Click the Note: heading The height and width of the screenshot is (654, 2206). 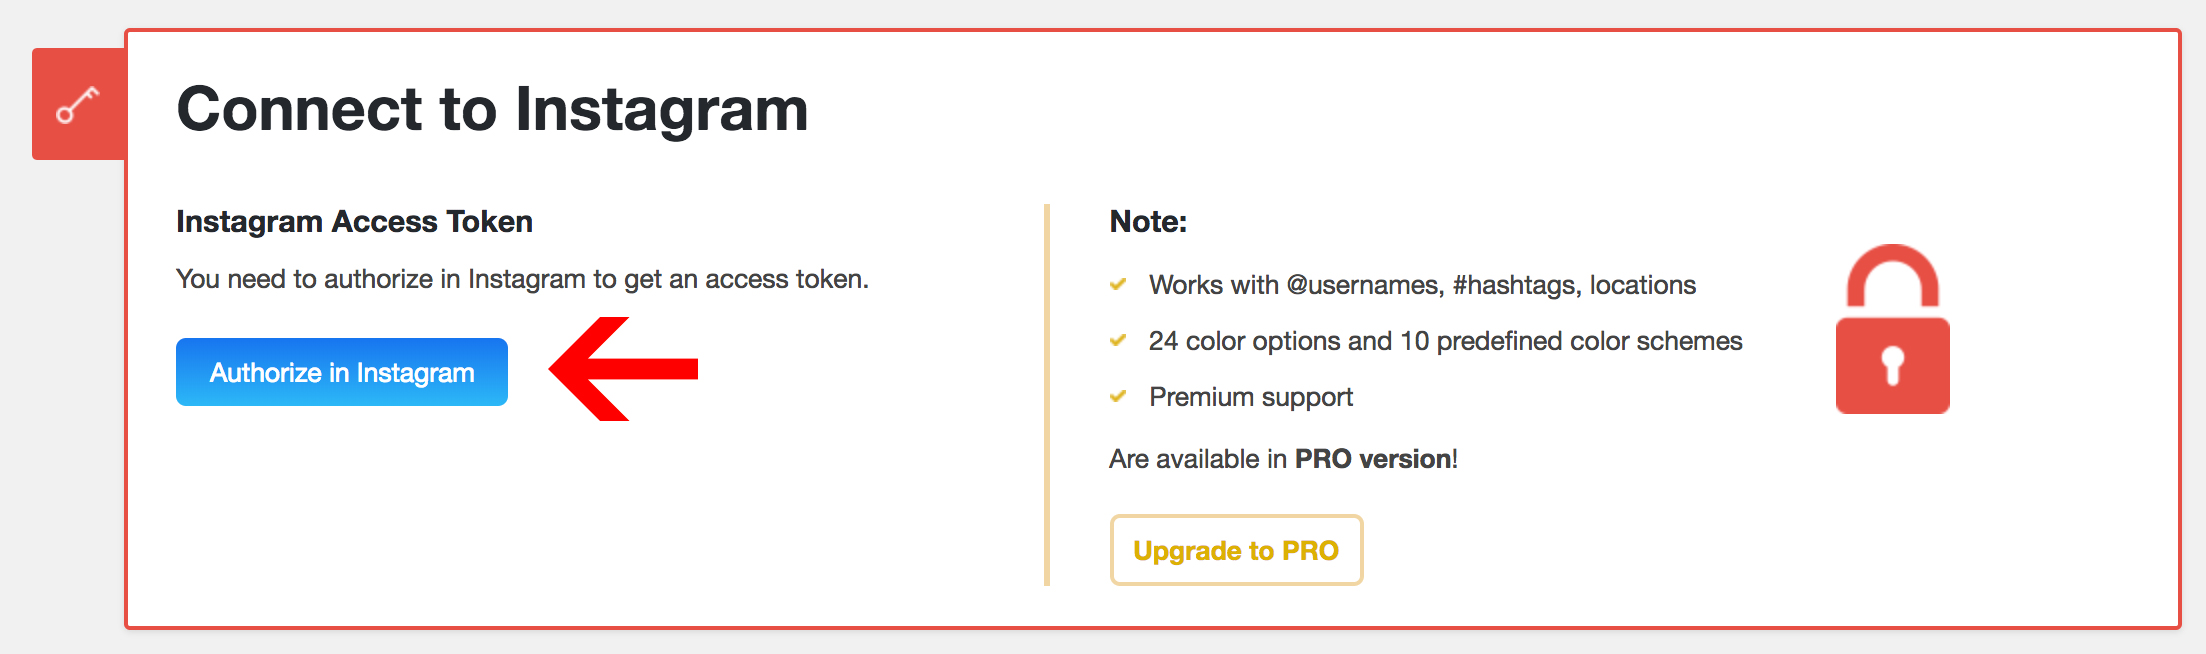(1148, 221)
